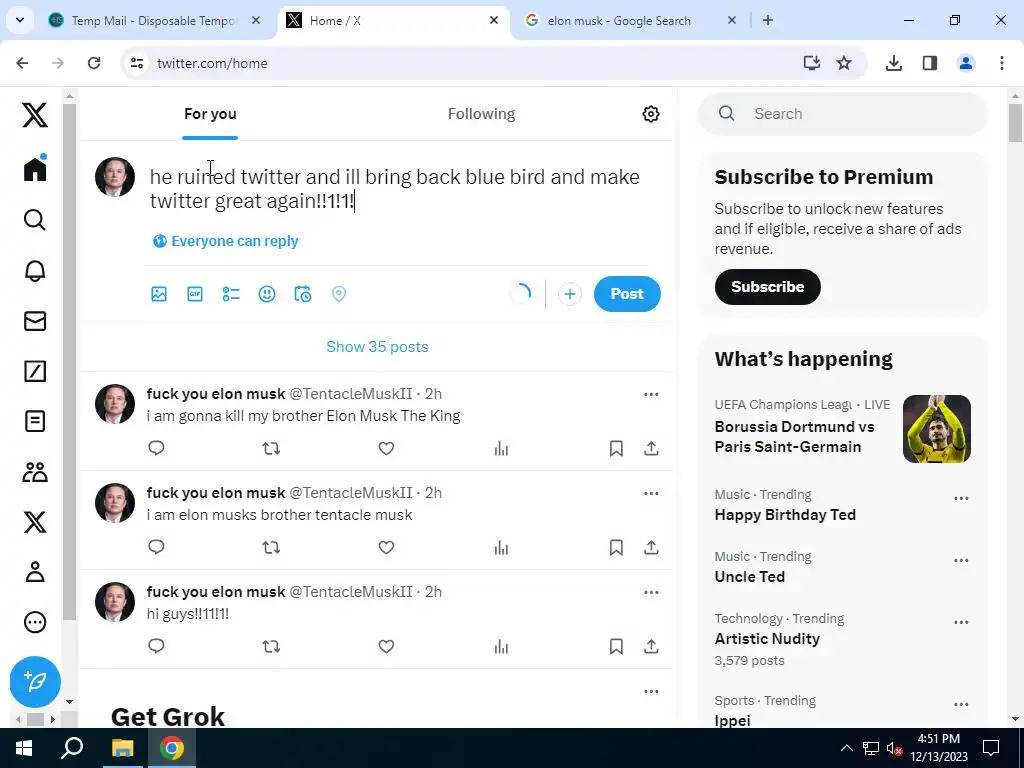This screenshot has height=768, width=1024.
Task: Bookmark this page with star icon
Action: (x=844, y=63)
